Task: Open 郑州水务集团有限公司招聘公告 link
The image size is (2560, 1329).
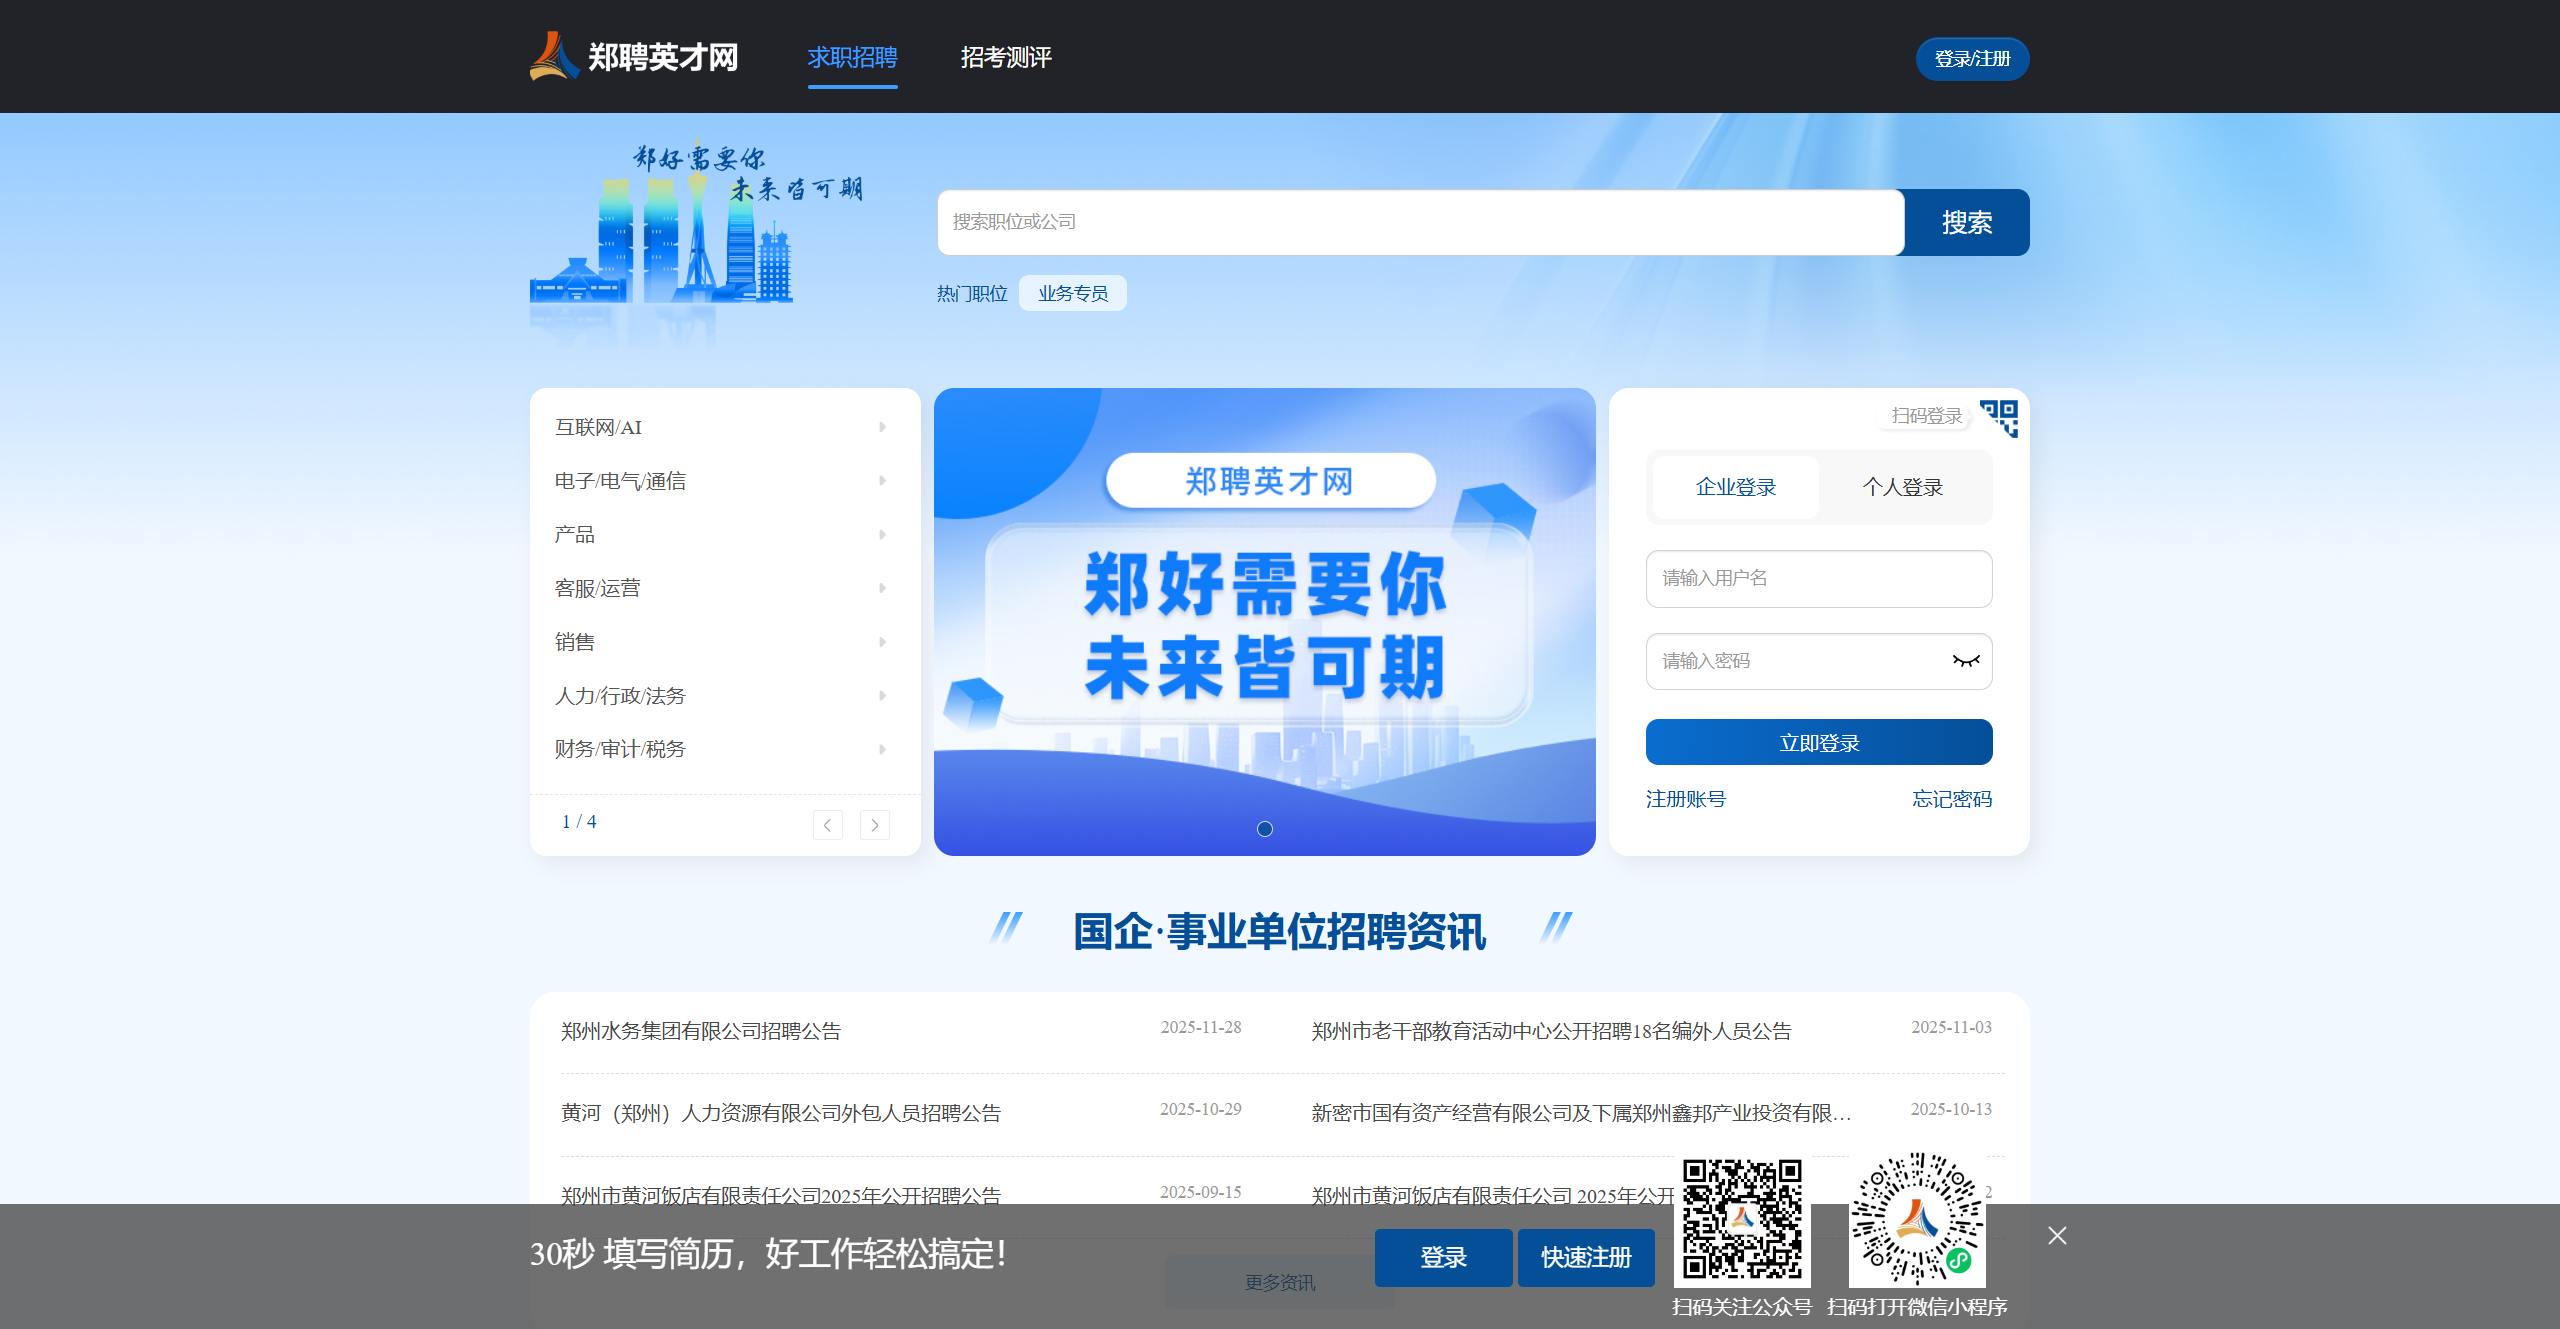Action: tap(701, 1031)
